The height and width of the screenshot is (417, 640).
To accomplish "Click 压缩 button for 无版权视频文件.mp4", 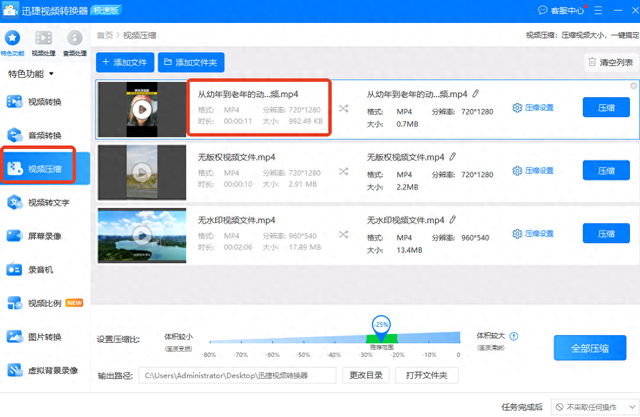I will [x=606, y=170].
